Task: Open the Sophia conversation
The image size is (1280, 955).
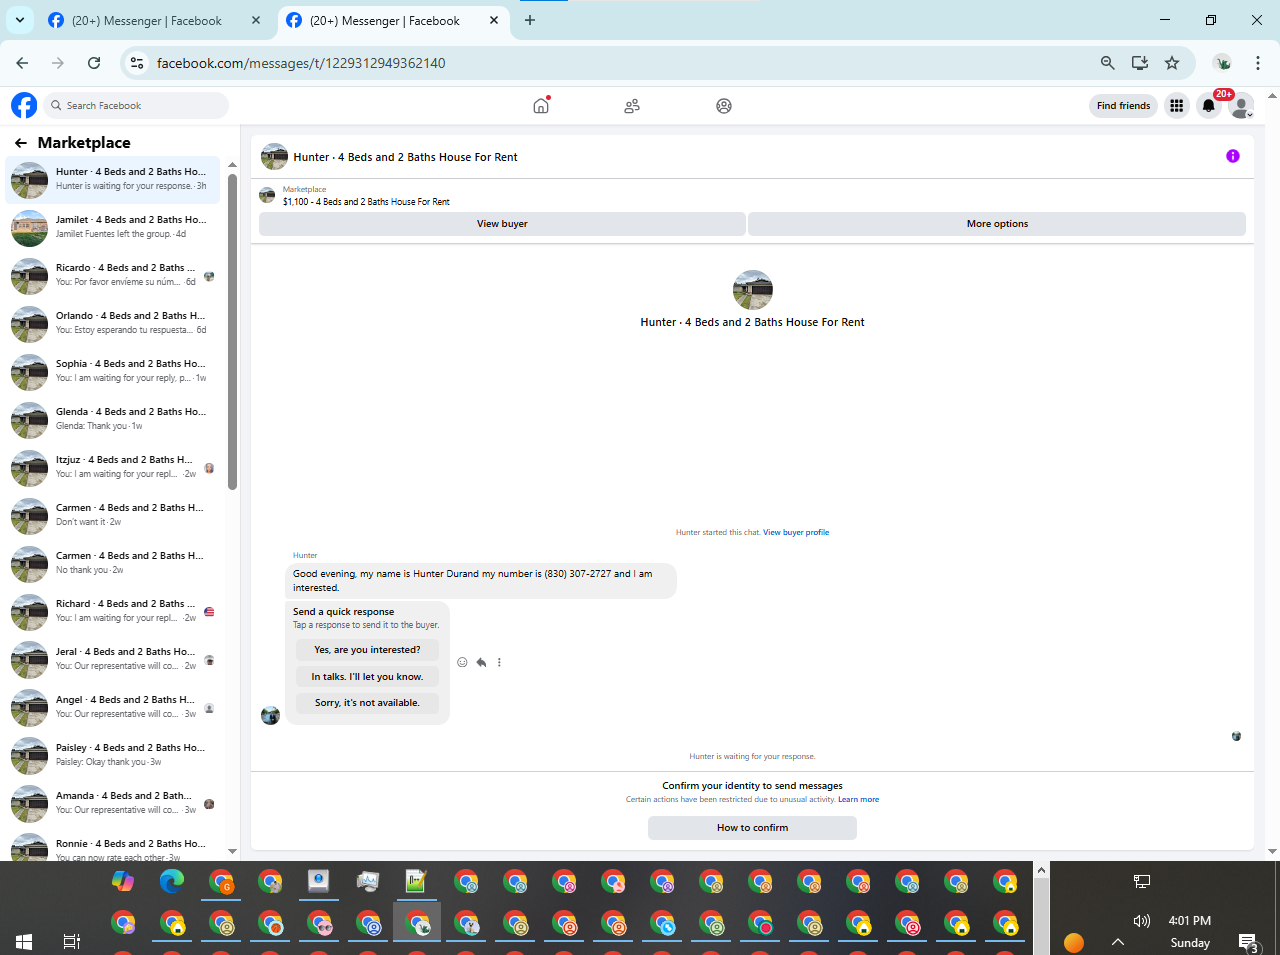Action: click(x=113, y=372)
